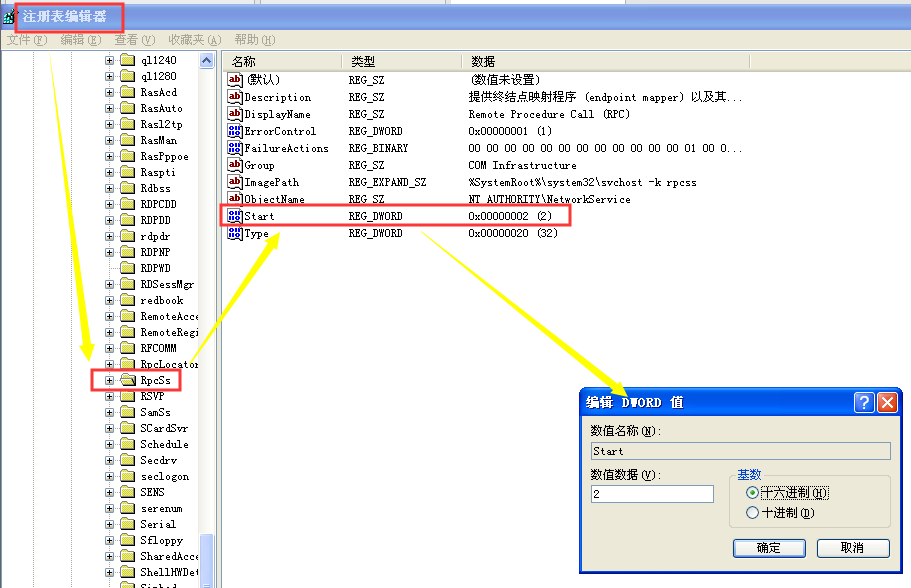This screenshot has height=588, width=911.
Task: Select the rdpdr tree item
Action: click(155, 236)
